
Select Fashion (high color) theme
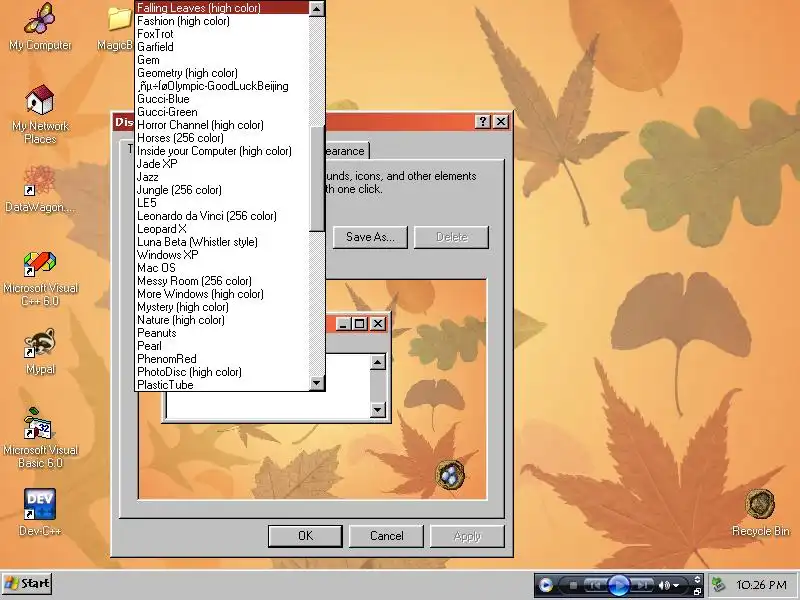tap(222, 21)
